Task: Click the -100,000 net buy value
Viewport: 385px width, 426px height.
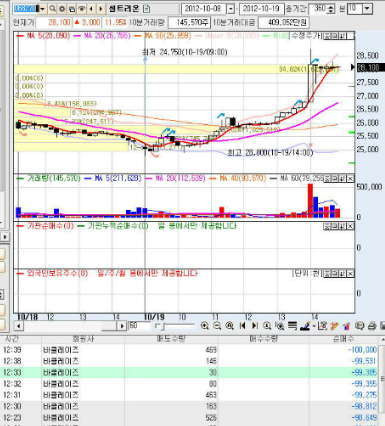Action: pyautogui.click(x=362, y=350)
